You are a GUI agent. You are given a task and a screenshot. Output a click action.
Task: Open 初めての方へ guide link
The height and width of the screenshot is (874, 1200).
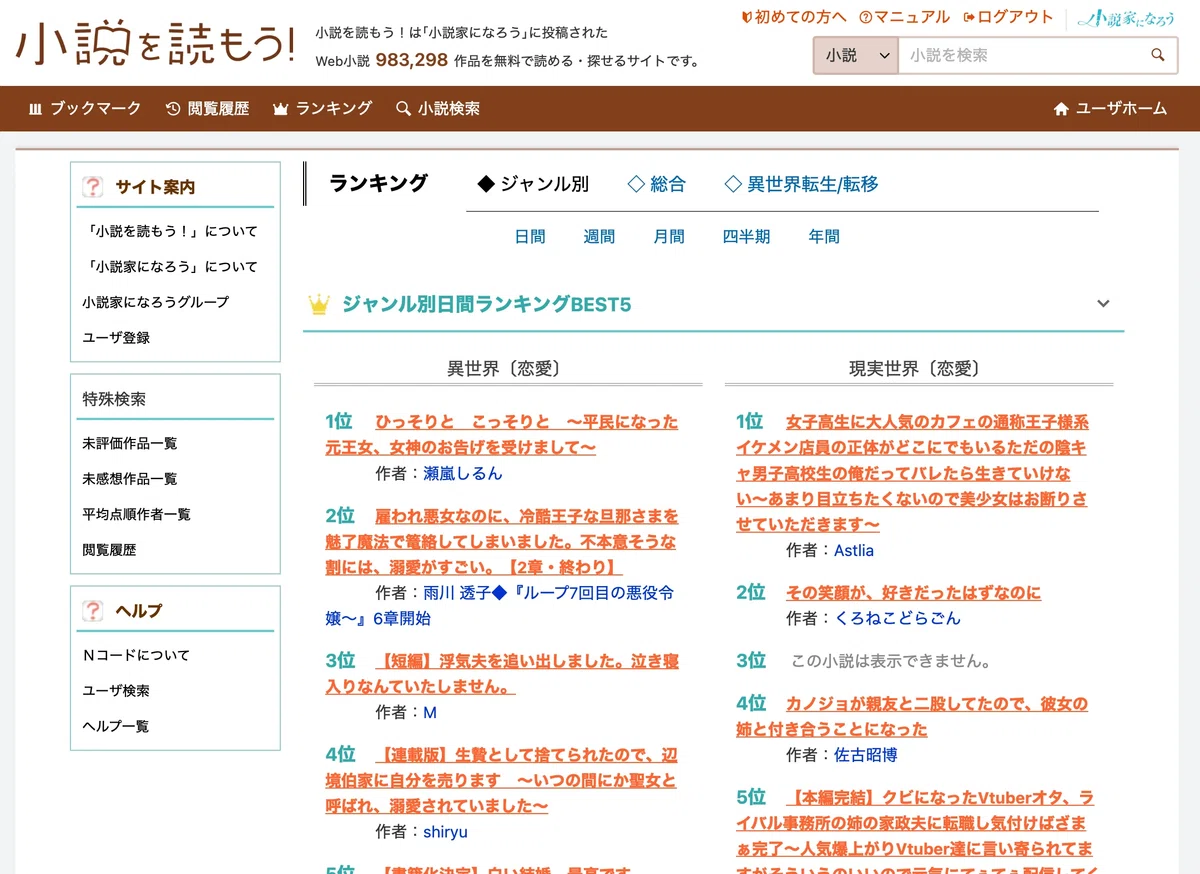(794, 17)
